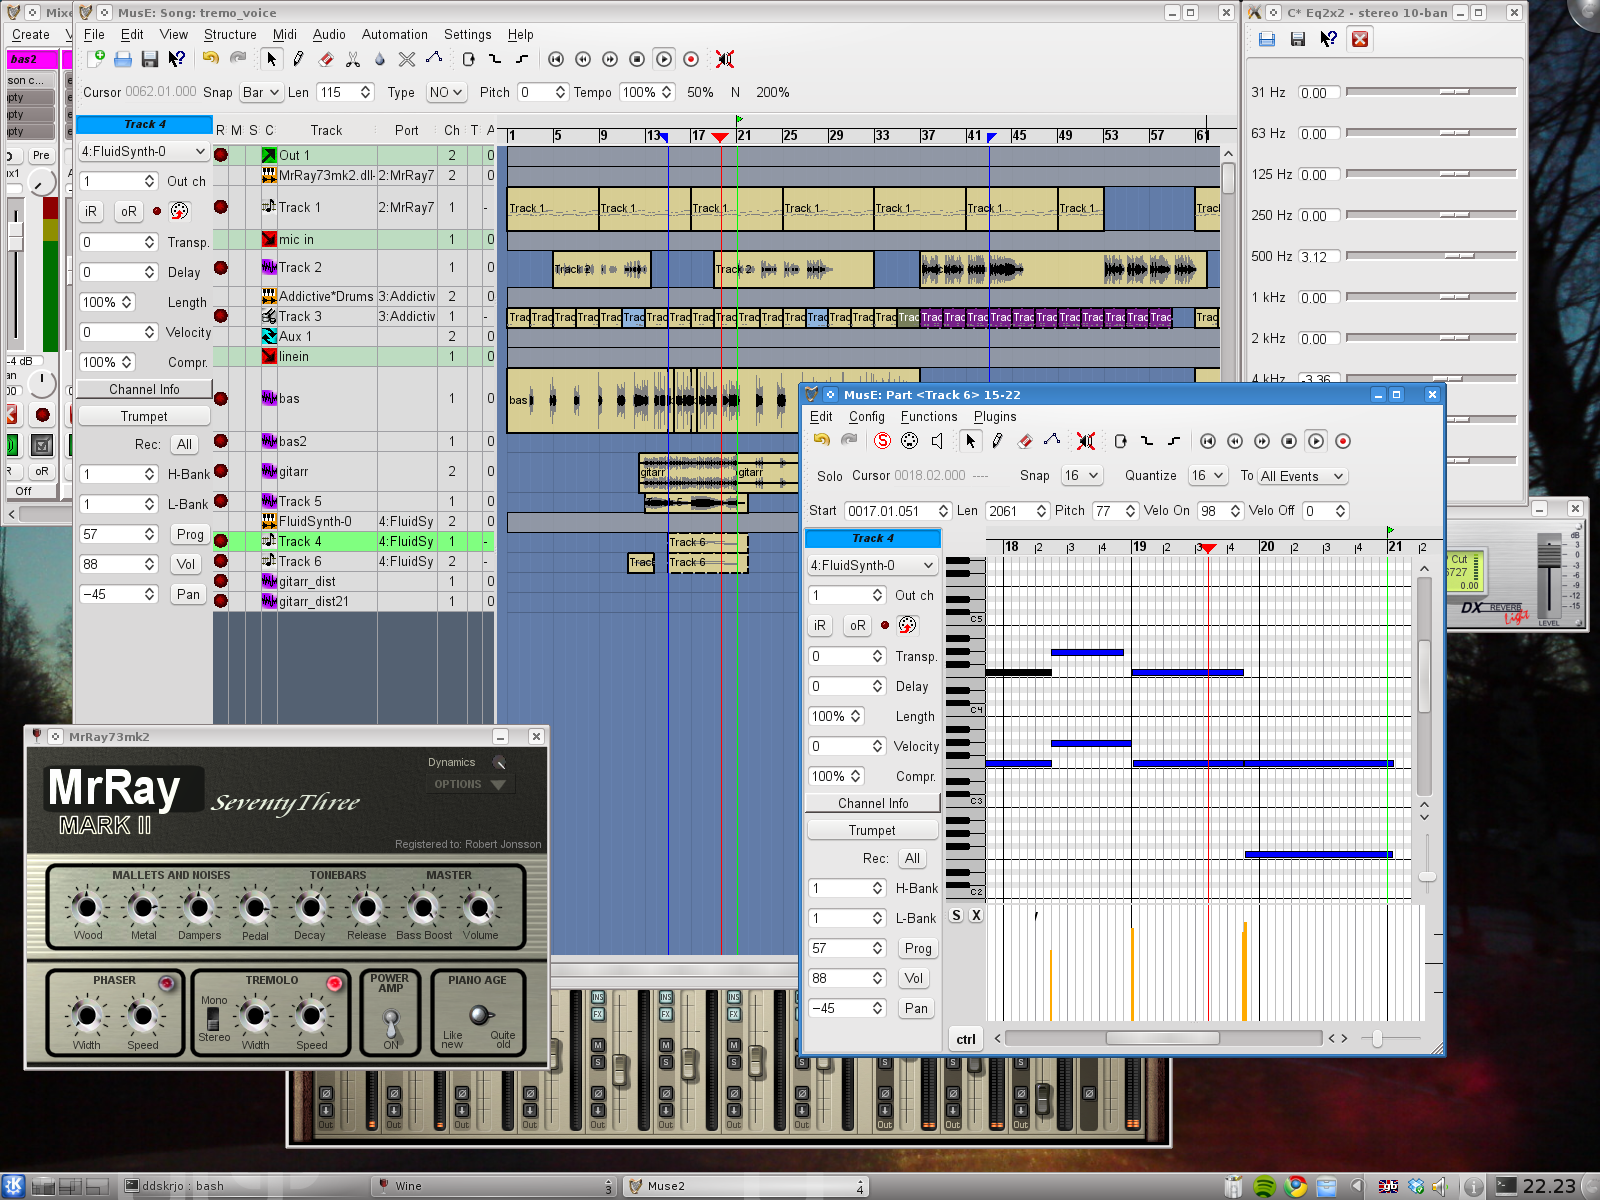Open the Functions menu in piano roll
This screenshot has width=1600, height=1200.
928,417
